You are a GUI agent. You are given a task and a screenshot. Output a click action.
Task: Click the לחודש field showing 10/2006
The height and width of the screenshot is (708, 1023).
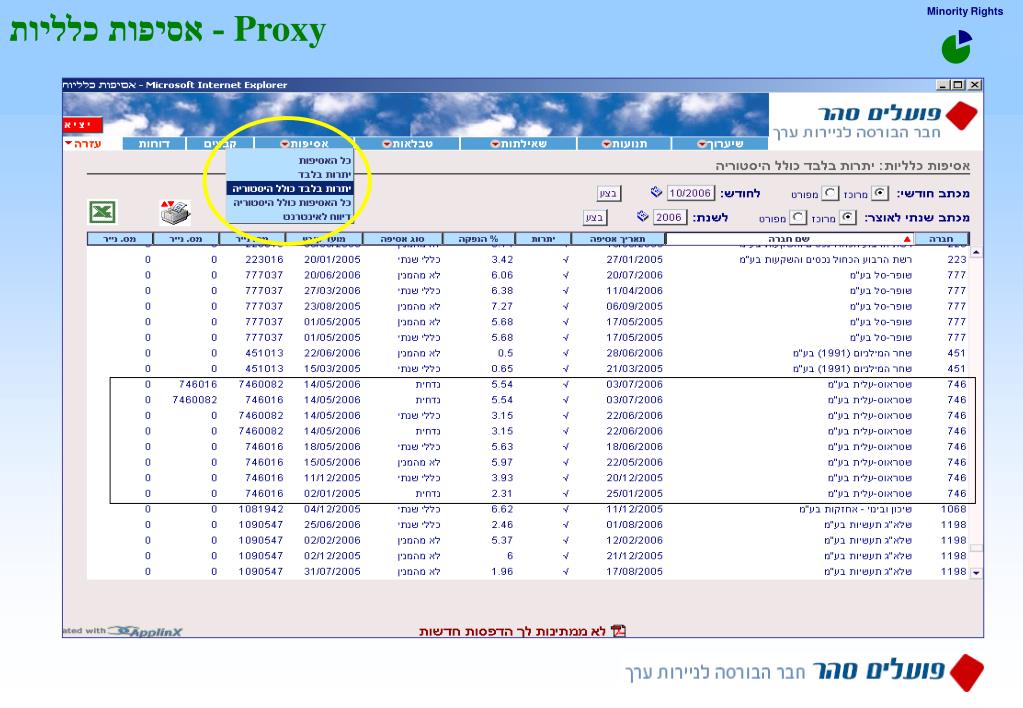(690, 193)
